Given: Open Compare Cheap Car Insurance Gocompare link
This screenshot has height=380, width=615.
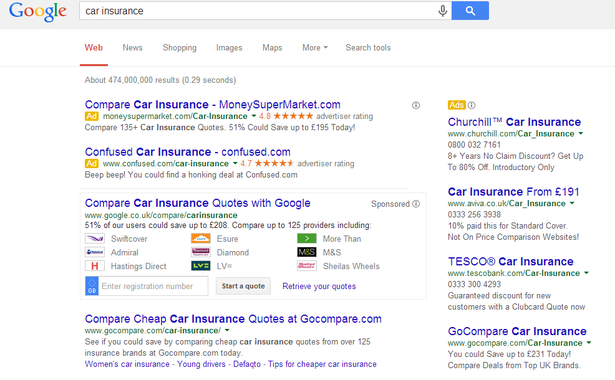Looking at the screenshot, I should [x=233, y=319].
